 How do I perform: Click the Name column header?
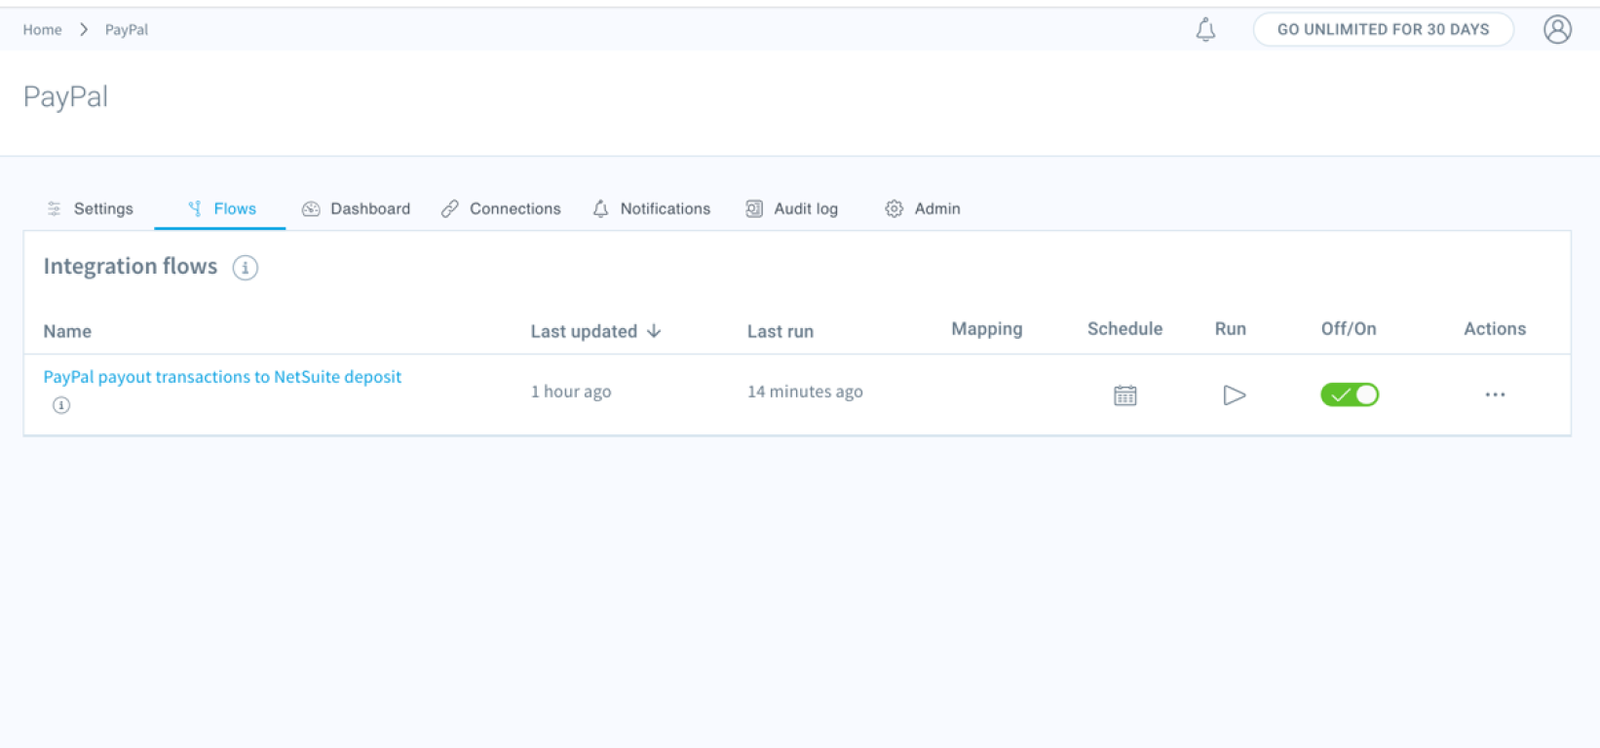(67, 331)
